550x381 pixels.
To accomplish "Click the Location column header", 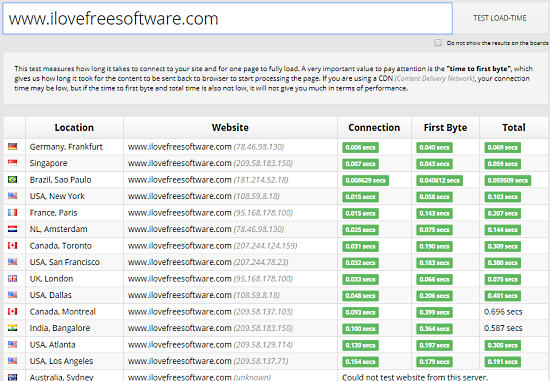I will (74, 127).
